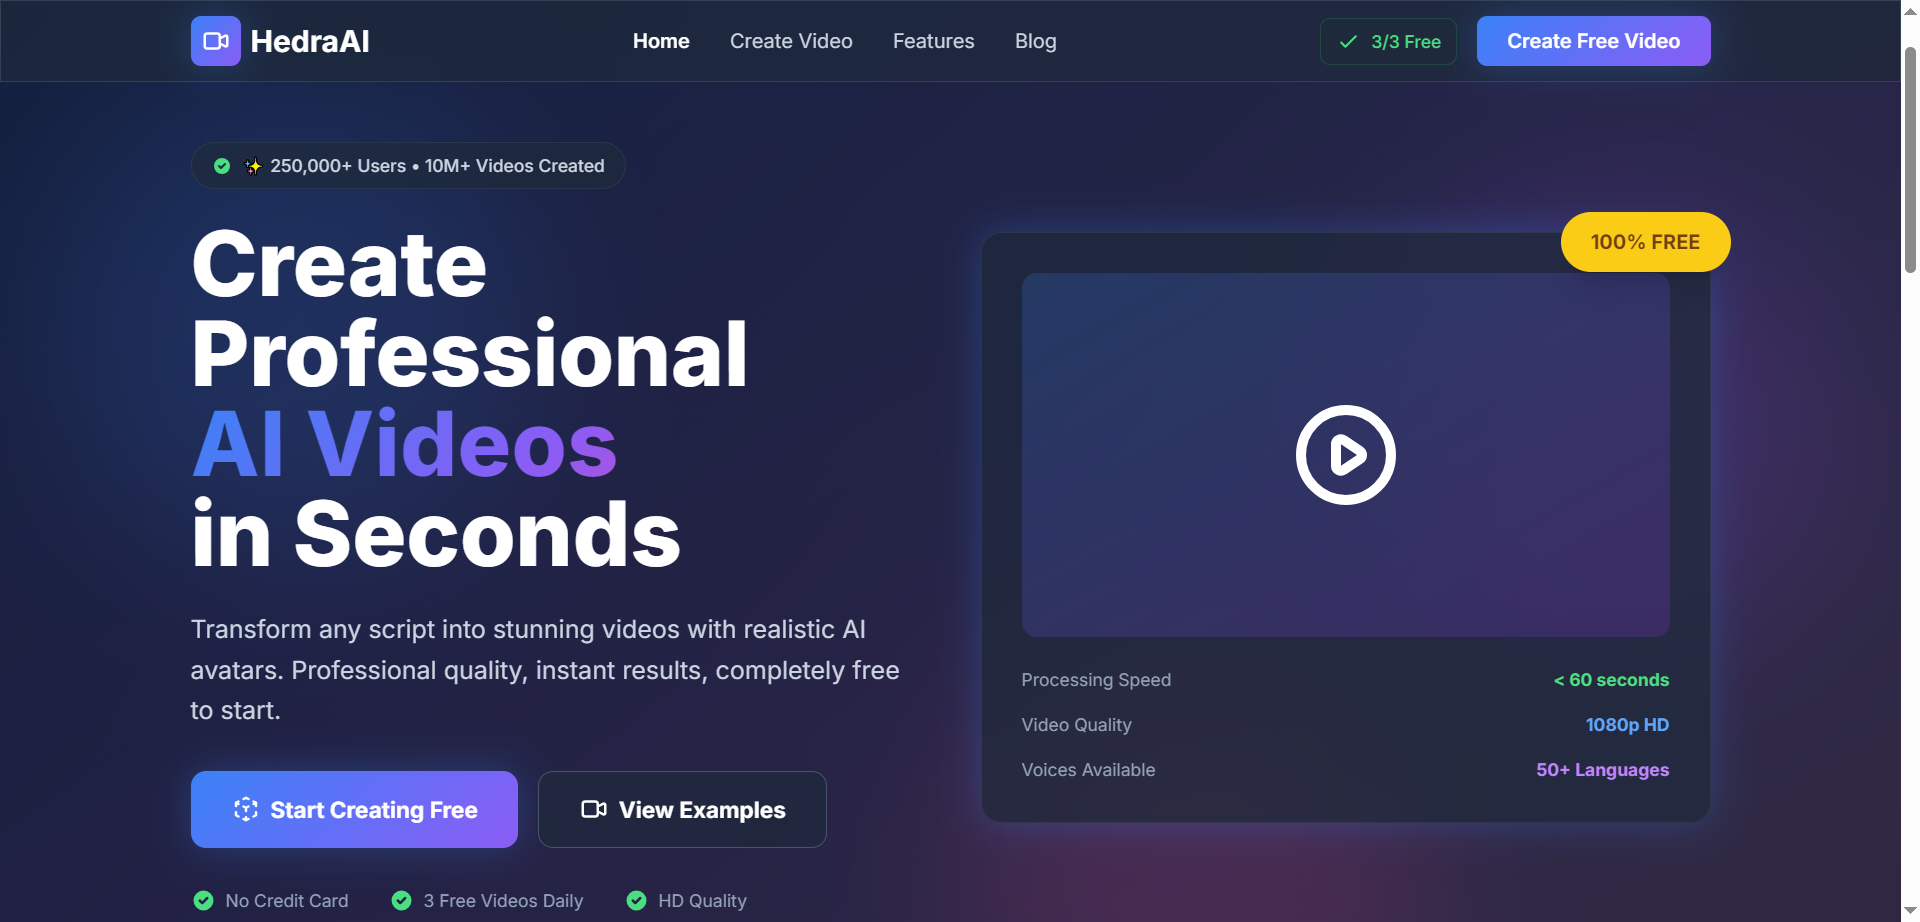Screen dimensions: 1920x922
Task: Click the green check in users badge
Action: (222, 166)
